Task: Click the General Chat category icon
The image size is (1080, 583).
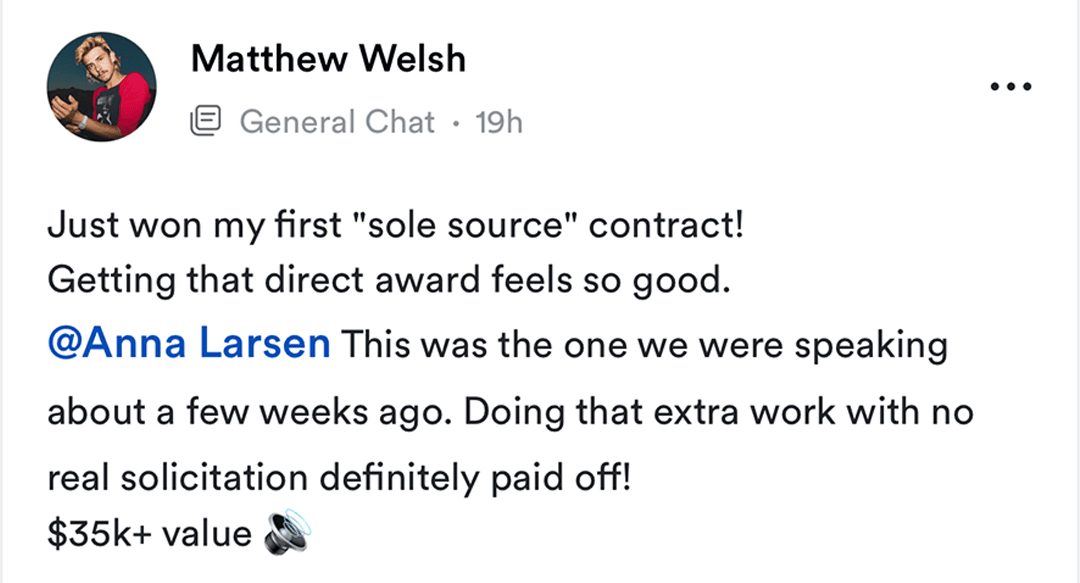Action: 205,122
